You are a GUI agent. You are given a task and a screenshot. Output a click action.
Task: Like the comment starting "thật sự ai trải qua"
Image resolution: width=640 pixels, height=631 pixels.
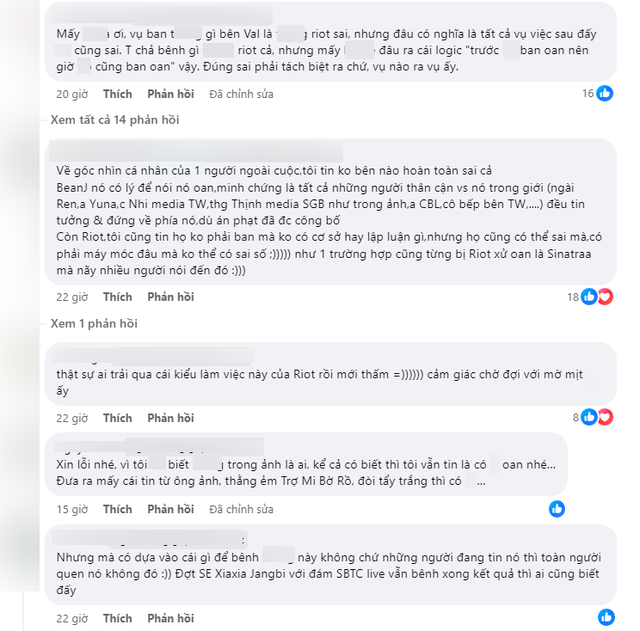coord(117,418)
